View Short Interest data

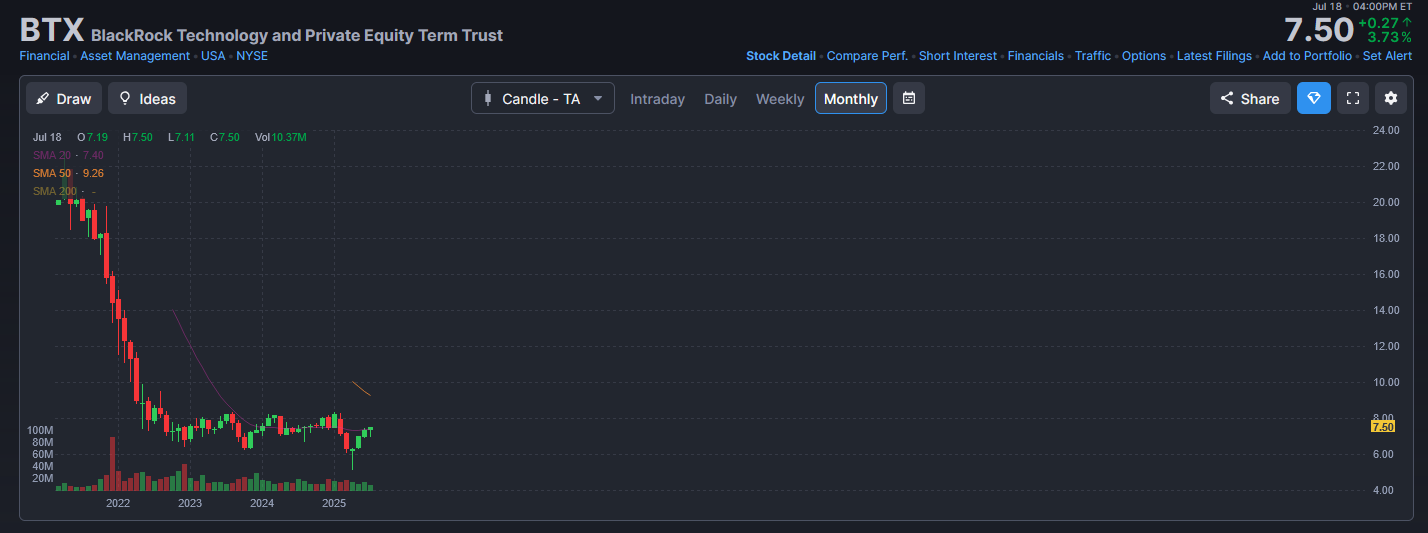(x=958, y=56)
